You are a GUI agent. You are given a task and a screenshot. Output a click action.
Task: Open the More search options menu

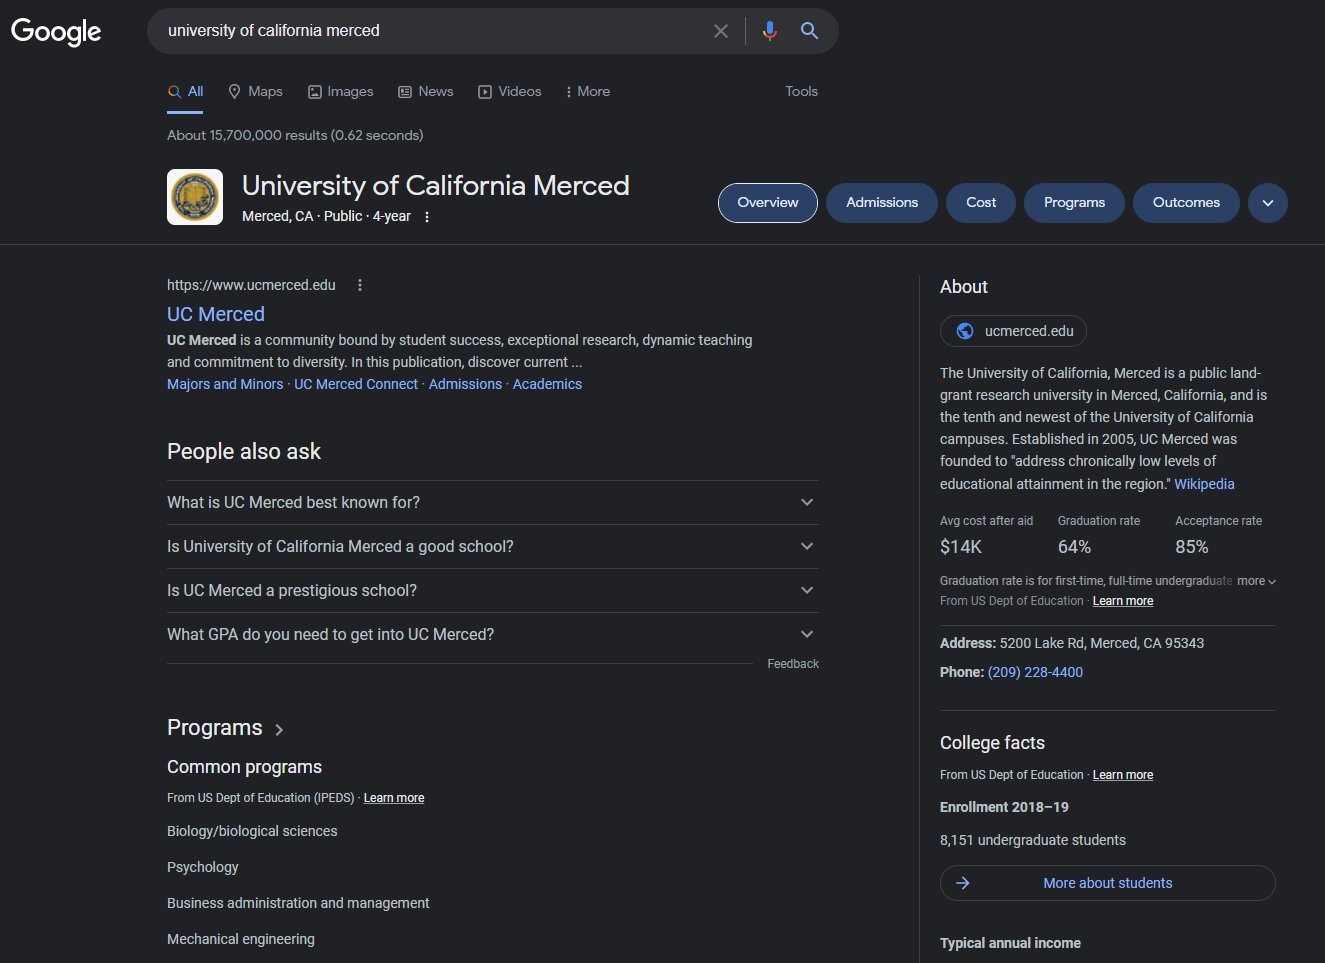click(588, 91)
